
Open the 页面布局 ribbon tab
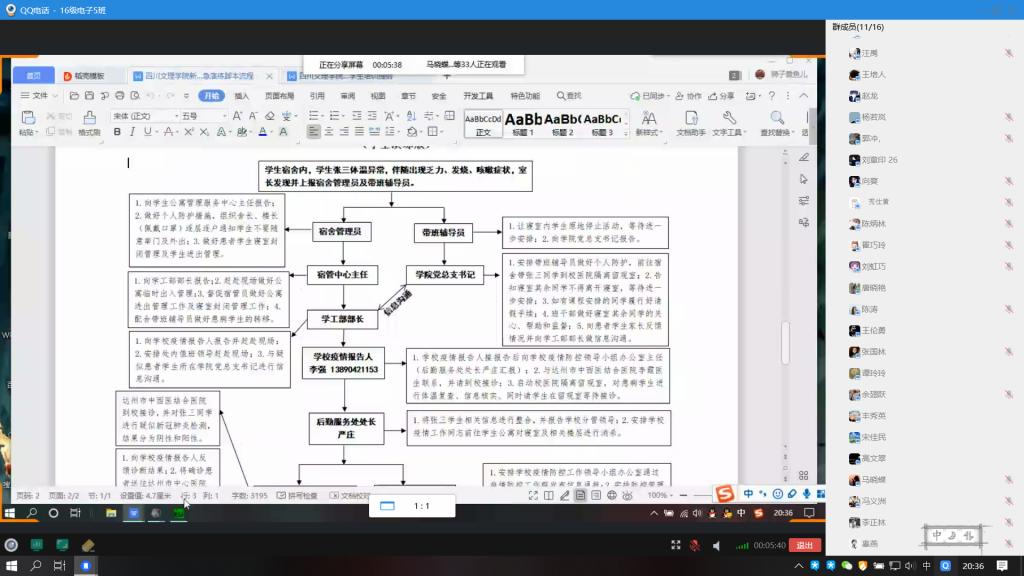(x=279, y=96)
